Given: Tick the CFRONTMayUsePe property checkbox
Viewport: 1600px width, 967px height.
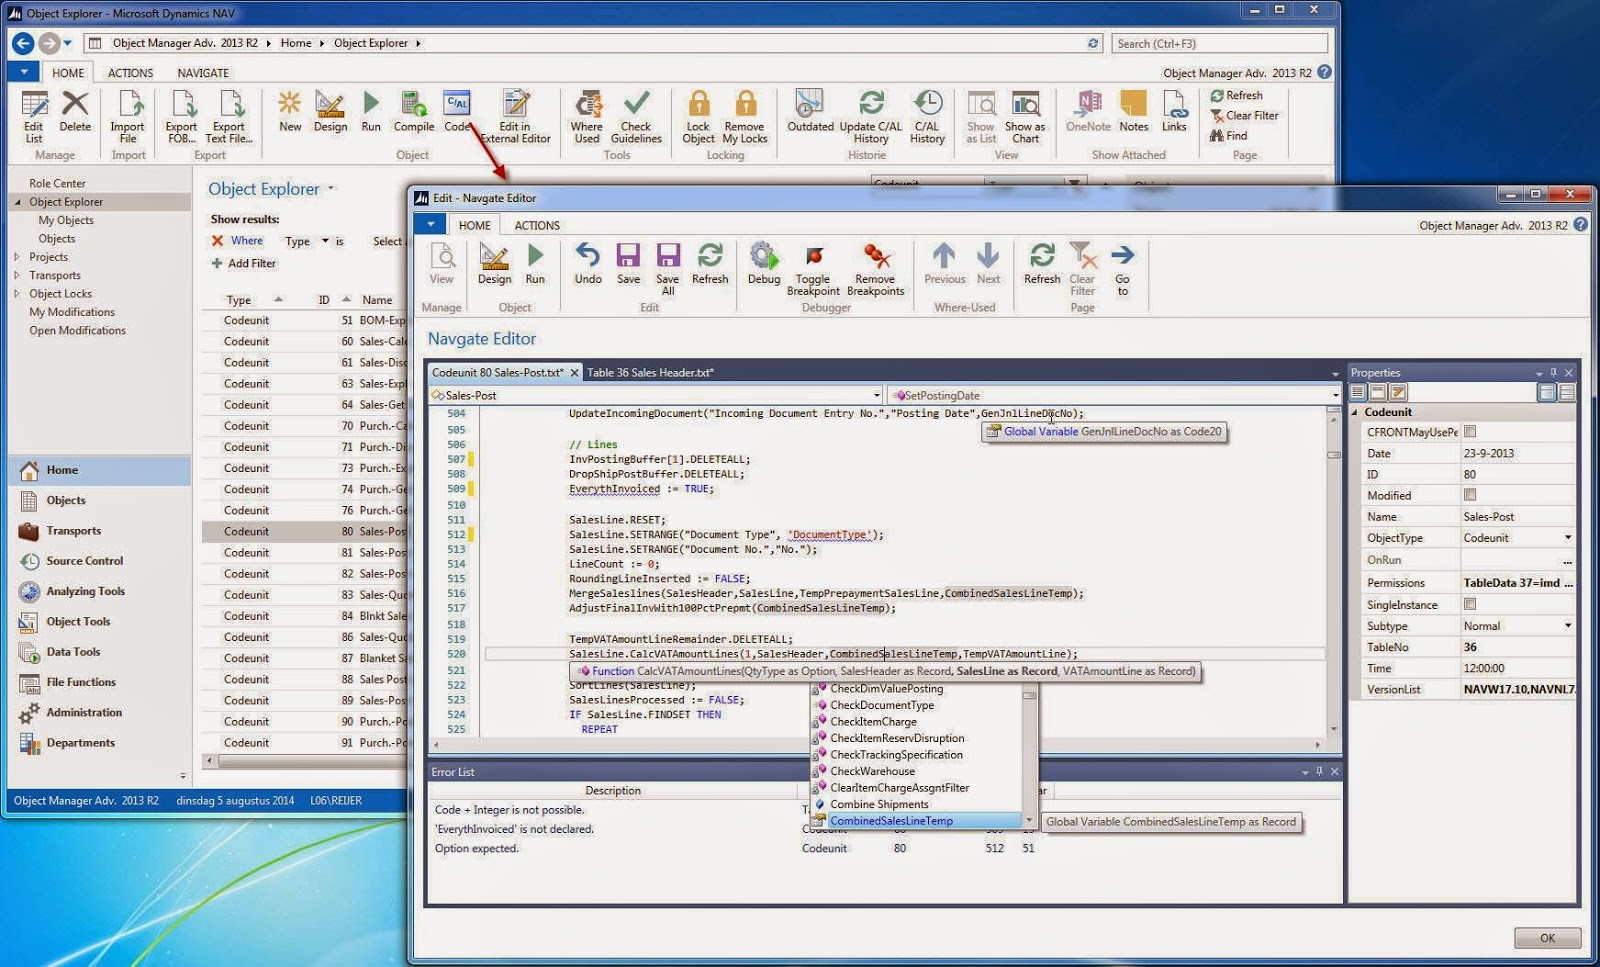Looking at the screenshot, I should (1470, 432).
